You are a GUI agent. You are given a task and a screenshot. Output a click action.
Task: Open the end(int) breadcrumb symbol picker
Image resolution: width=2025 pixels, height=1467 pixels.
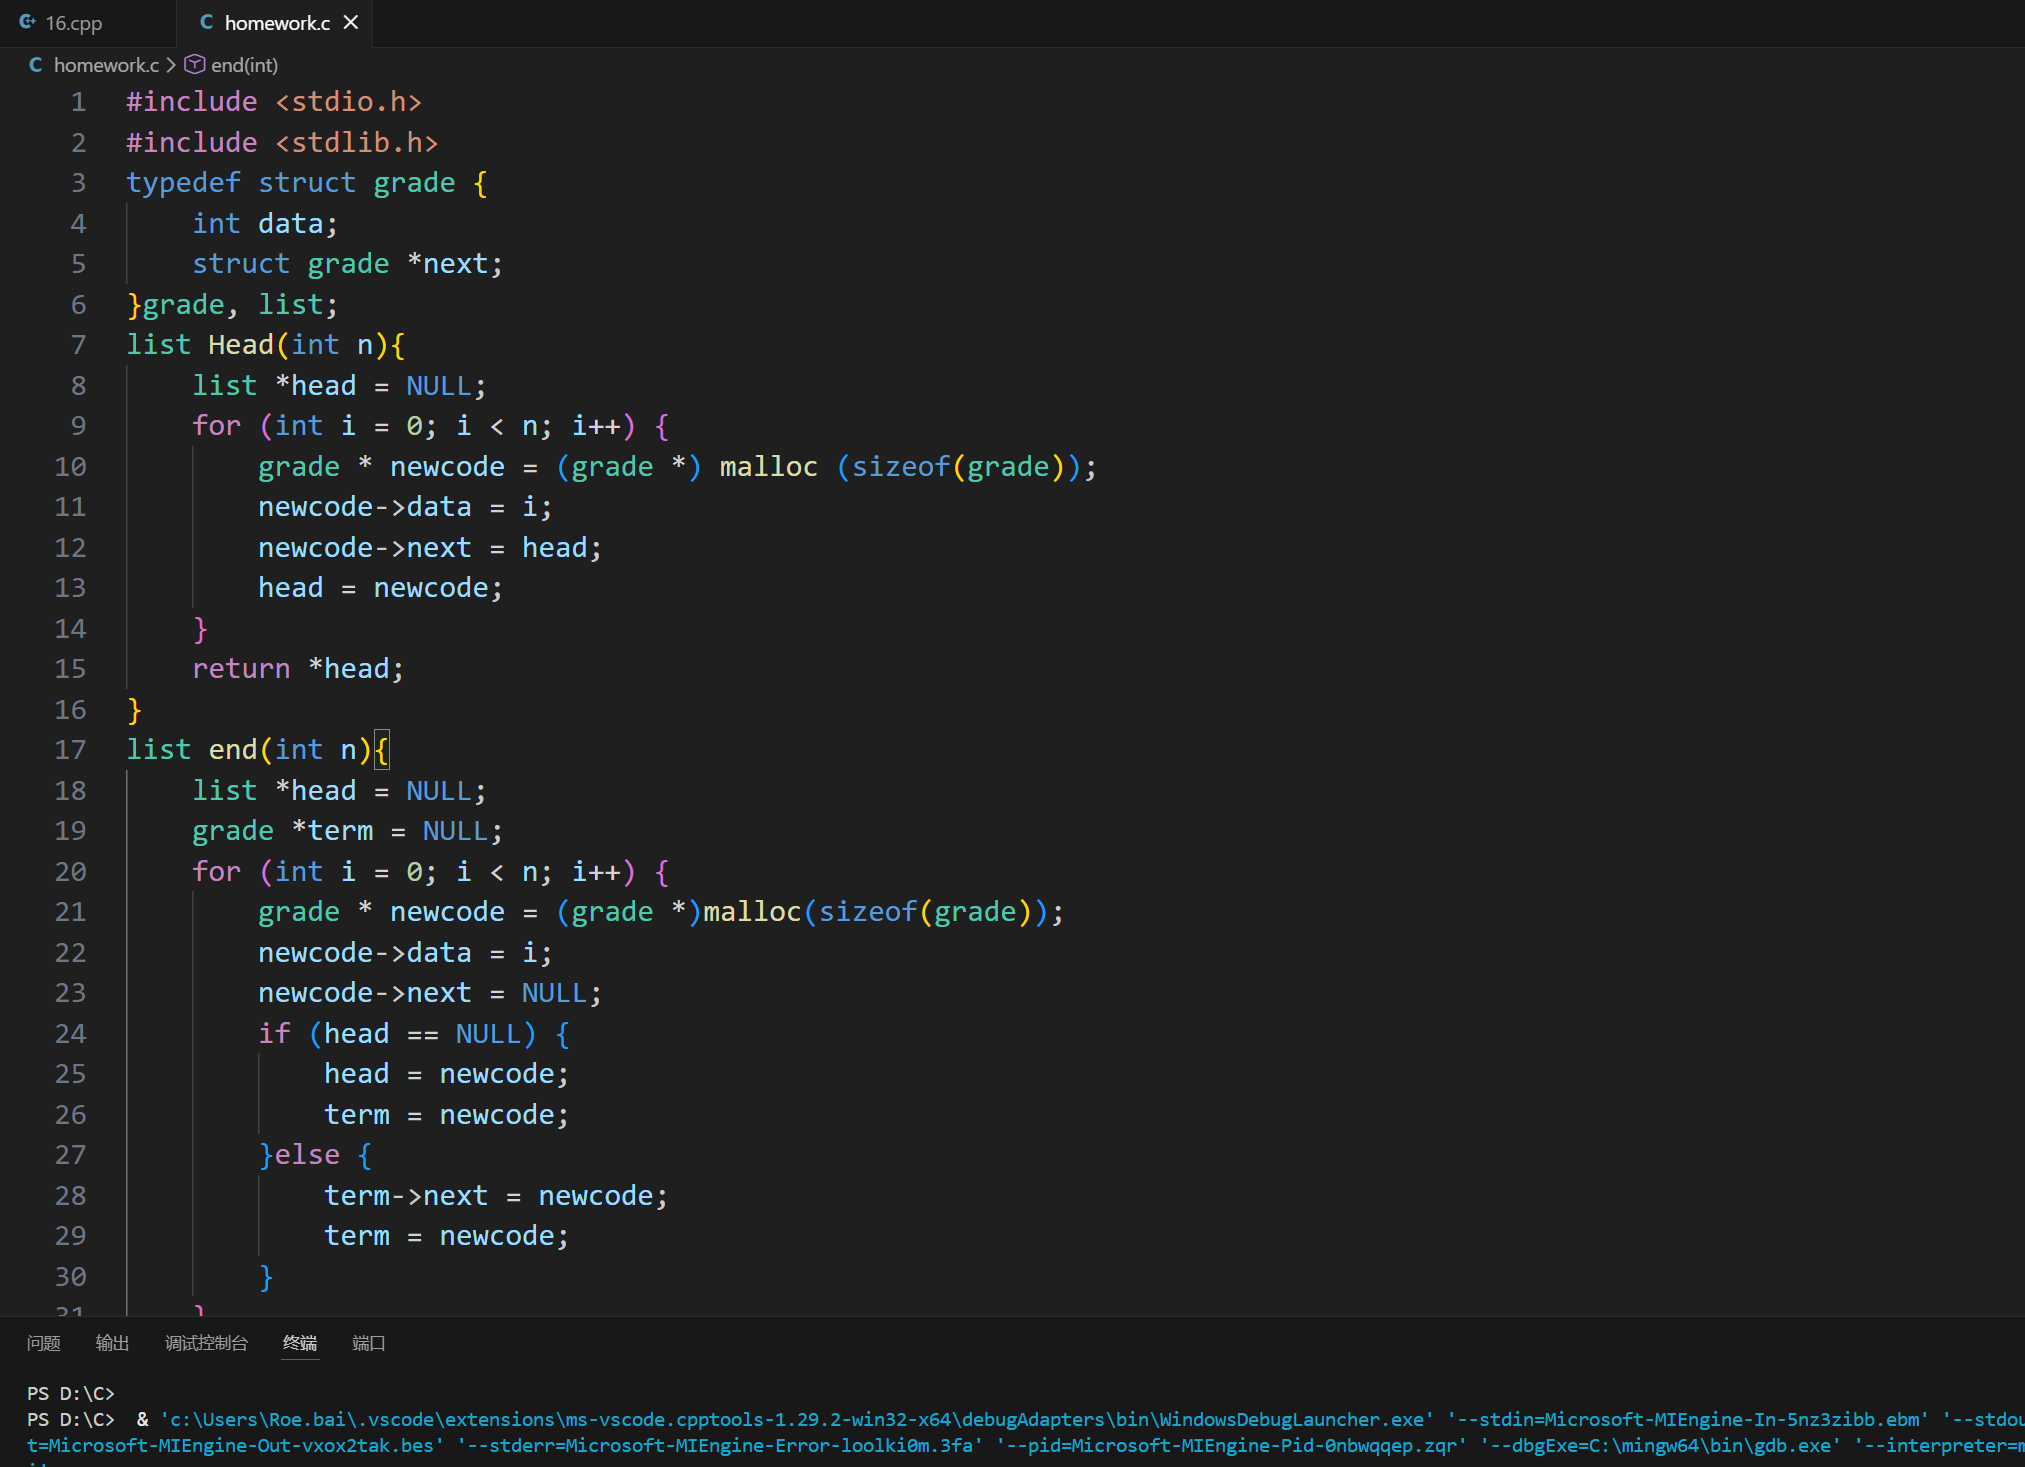[x=244, y=65]
